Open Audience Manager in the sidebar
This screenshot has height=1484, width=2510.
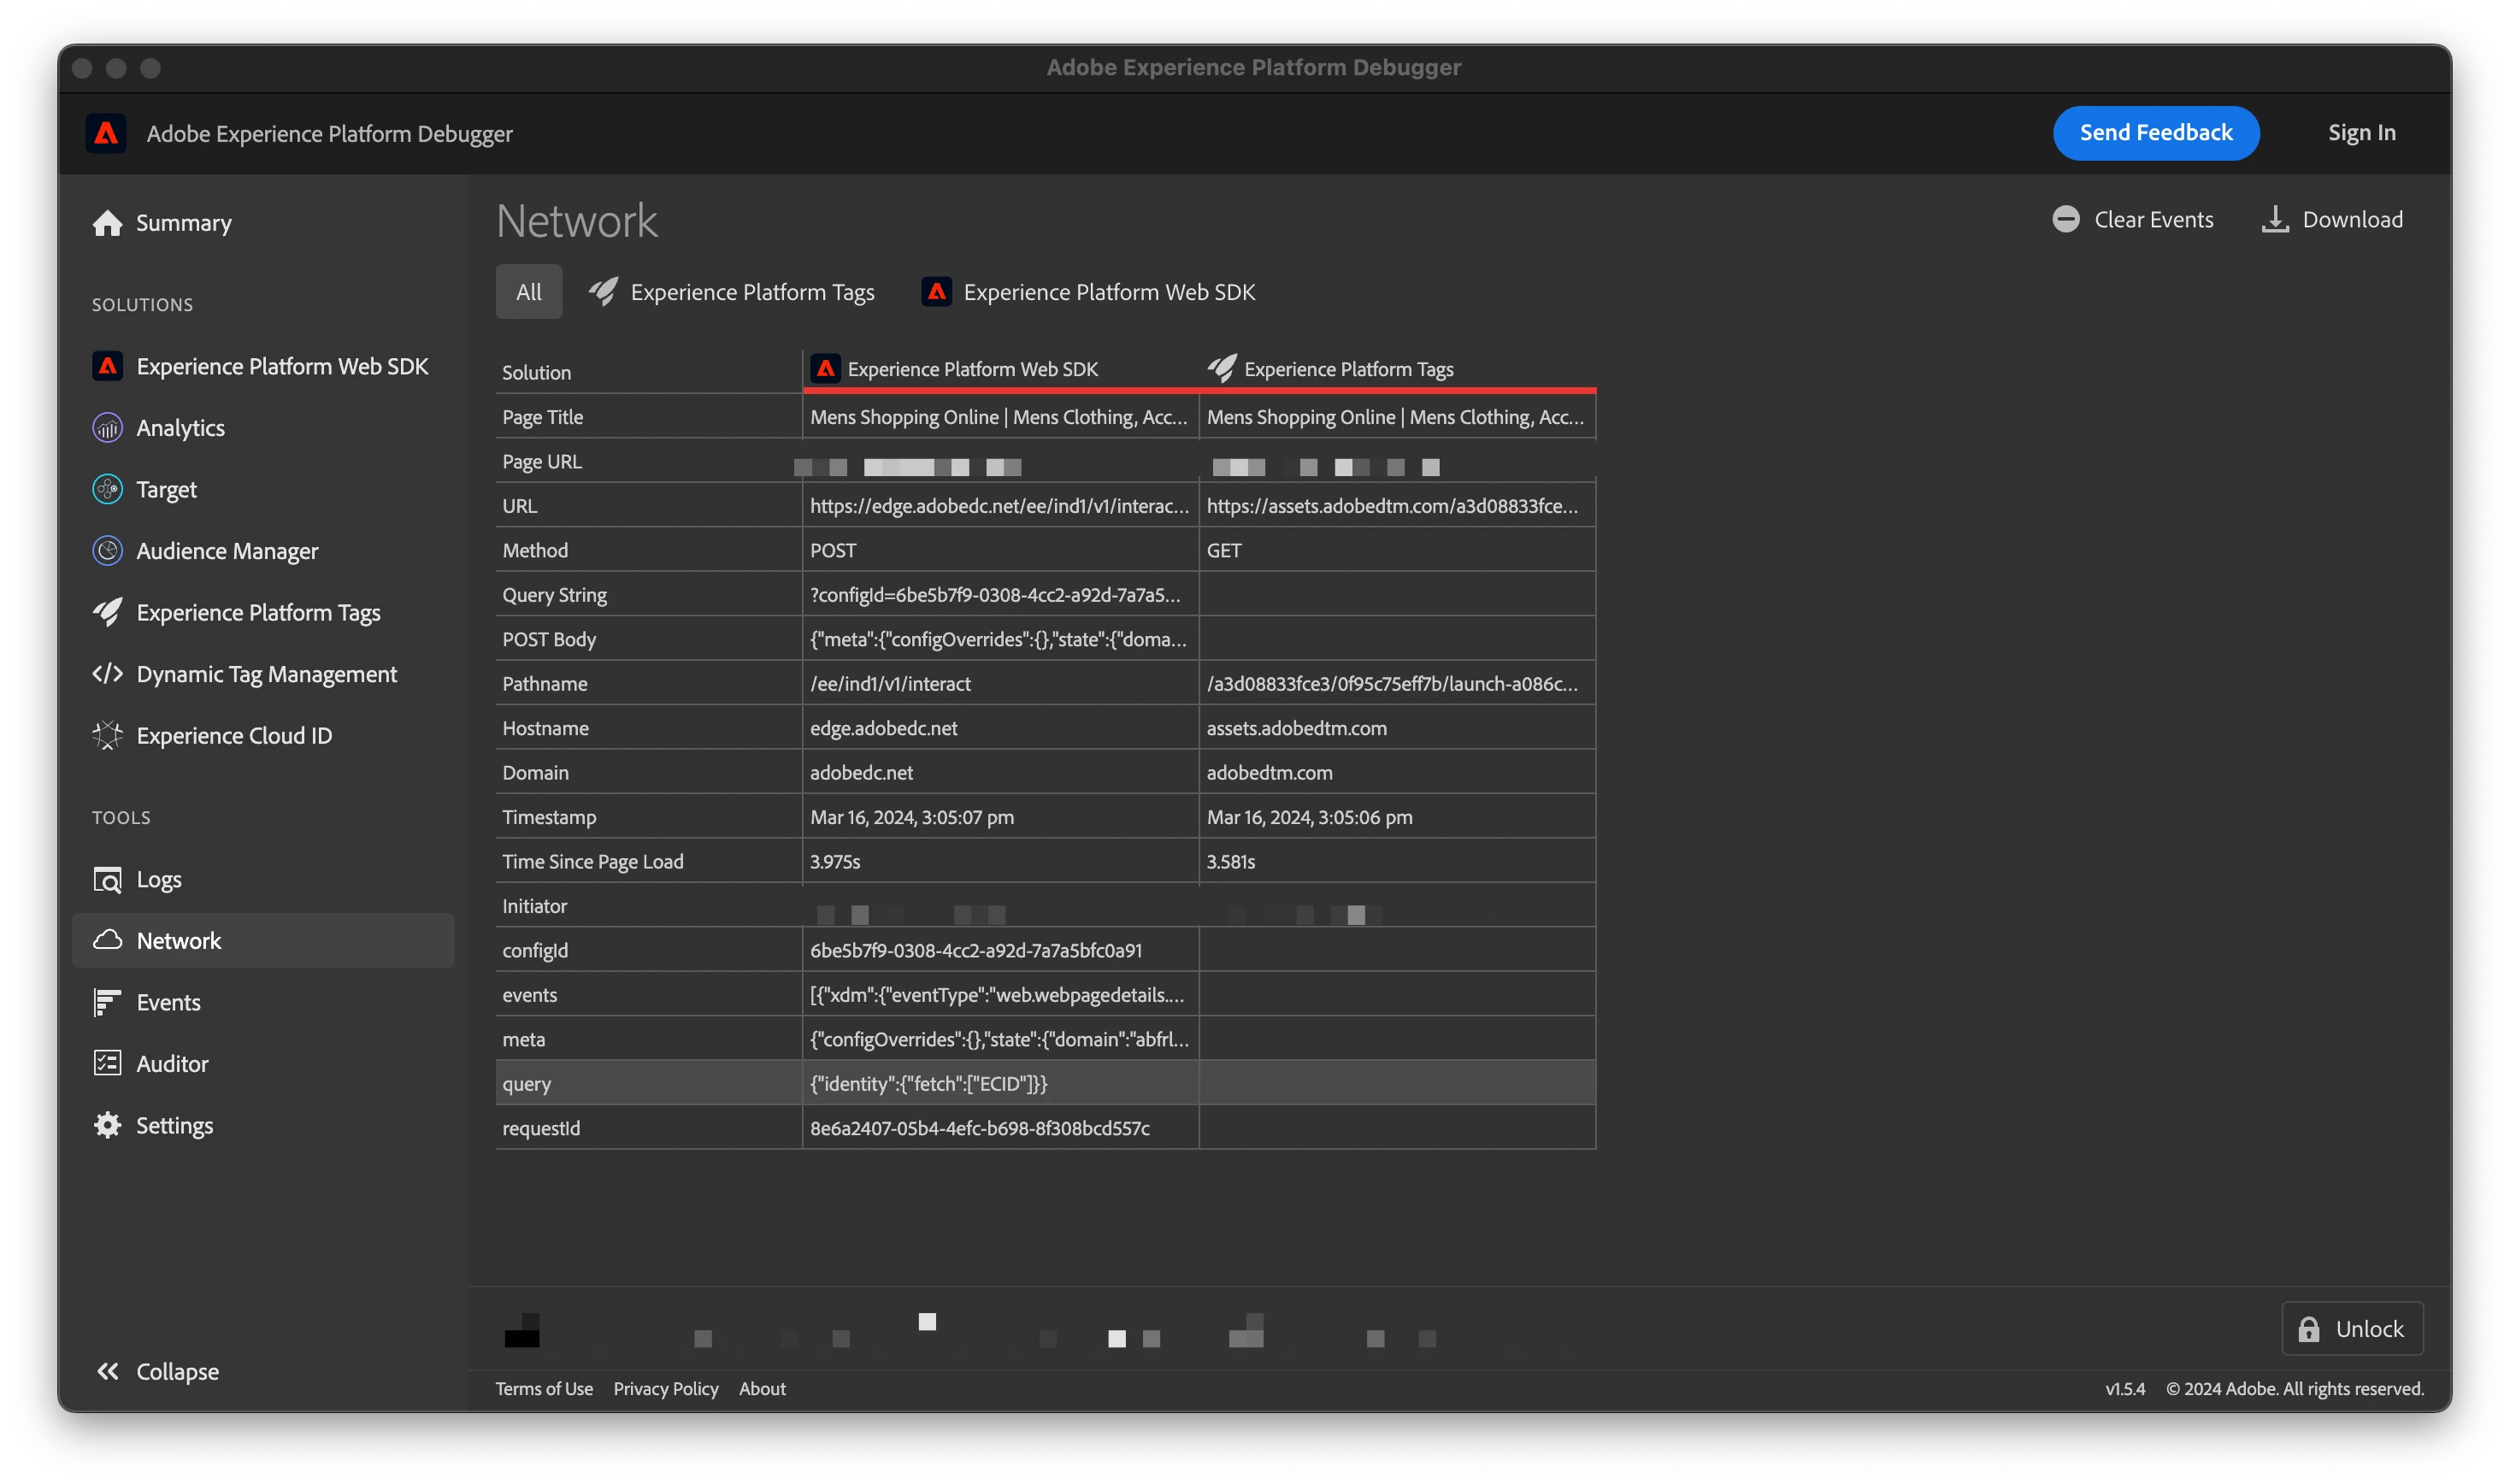coord(226,551)
